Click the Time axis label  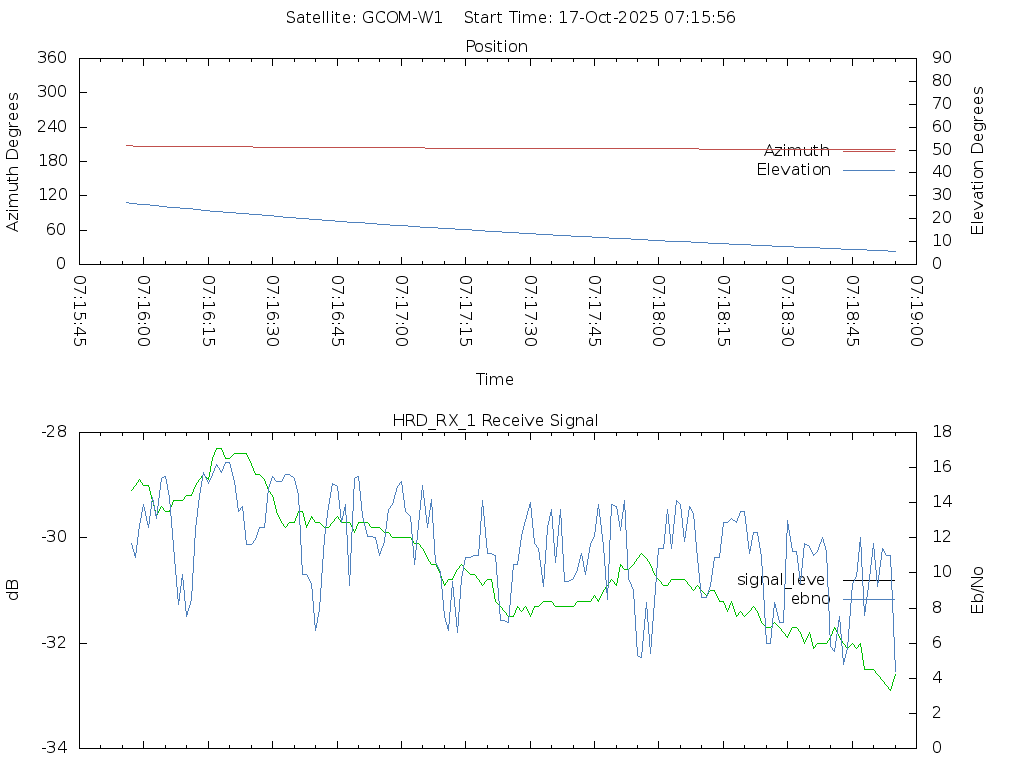pyautogui.click(x=495, y=379)
